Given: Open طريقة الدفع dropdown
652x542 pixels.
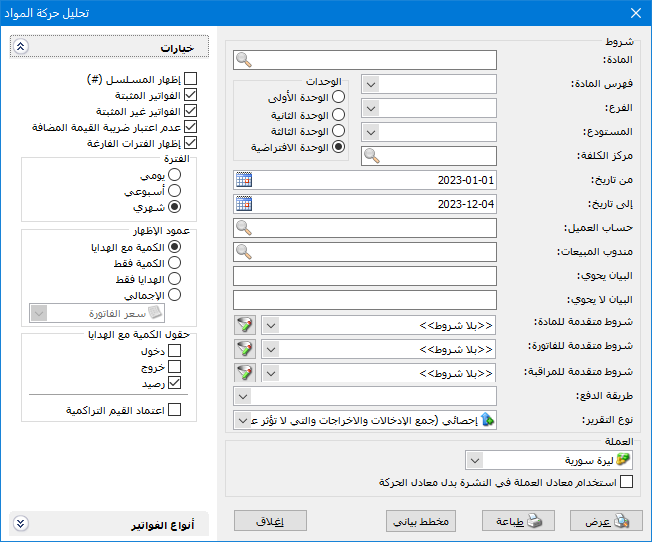Looking at the screenshot, I should point(243,396).
